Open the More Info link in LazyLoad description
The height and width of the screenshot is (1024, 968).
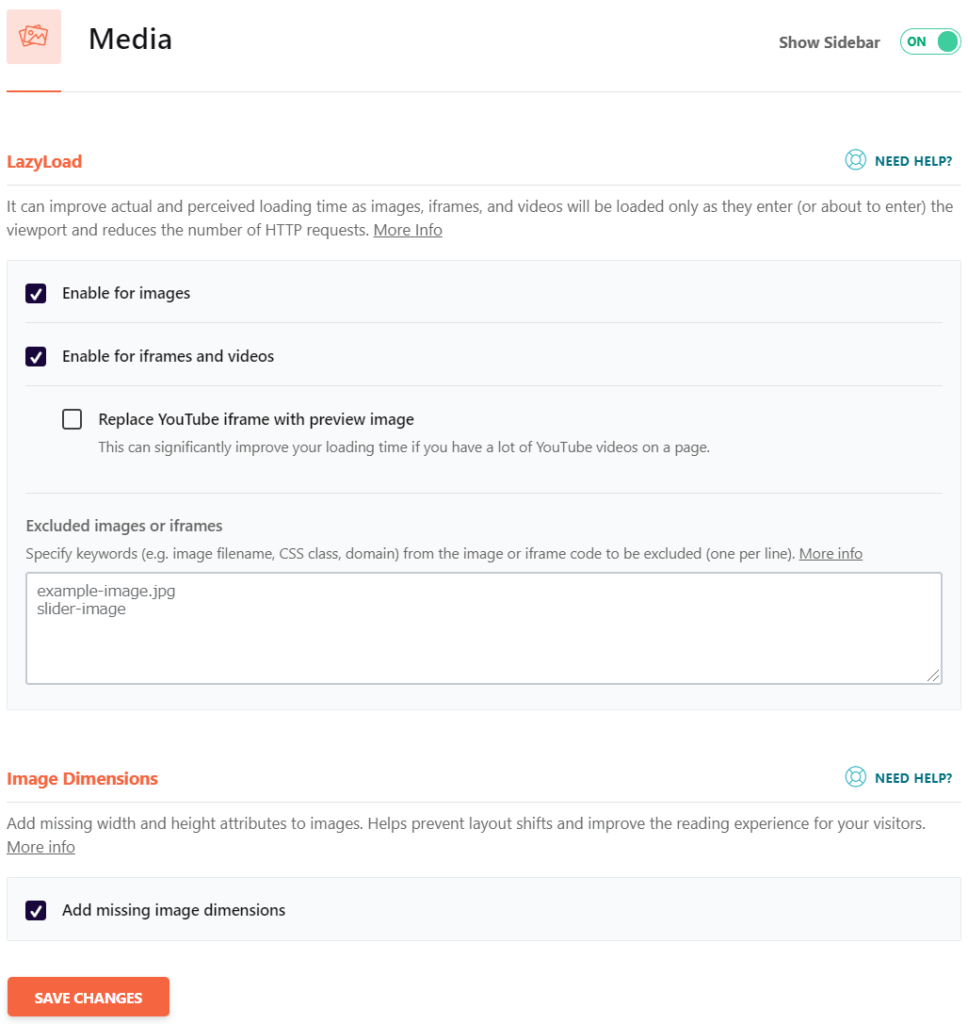[x=407, y=229]
